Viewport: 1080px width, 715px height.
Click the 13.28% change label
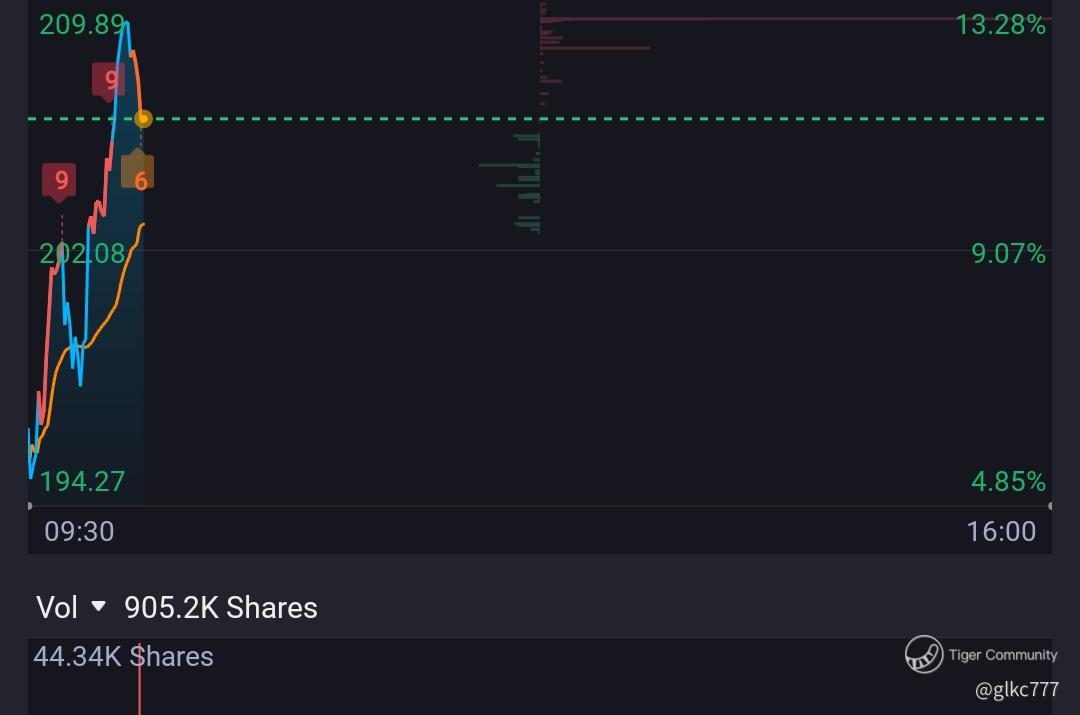pyautogui.click(x=1000, y=25)
